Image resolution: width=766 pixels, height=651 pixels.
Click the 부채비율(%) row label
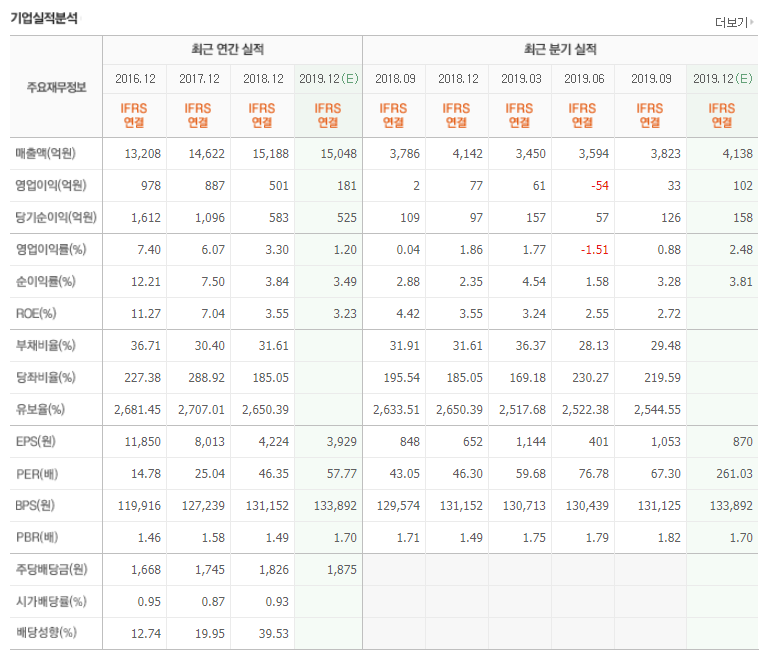(45, 345)
